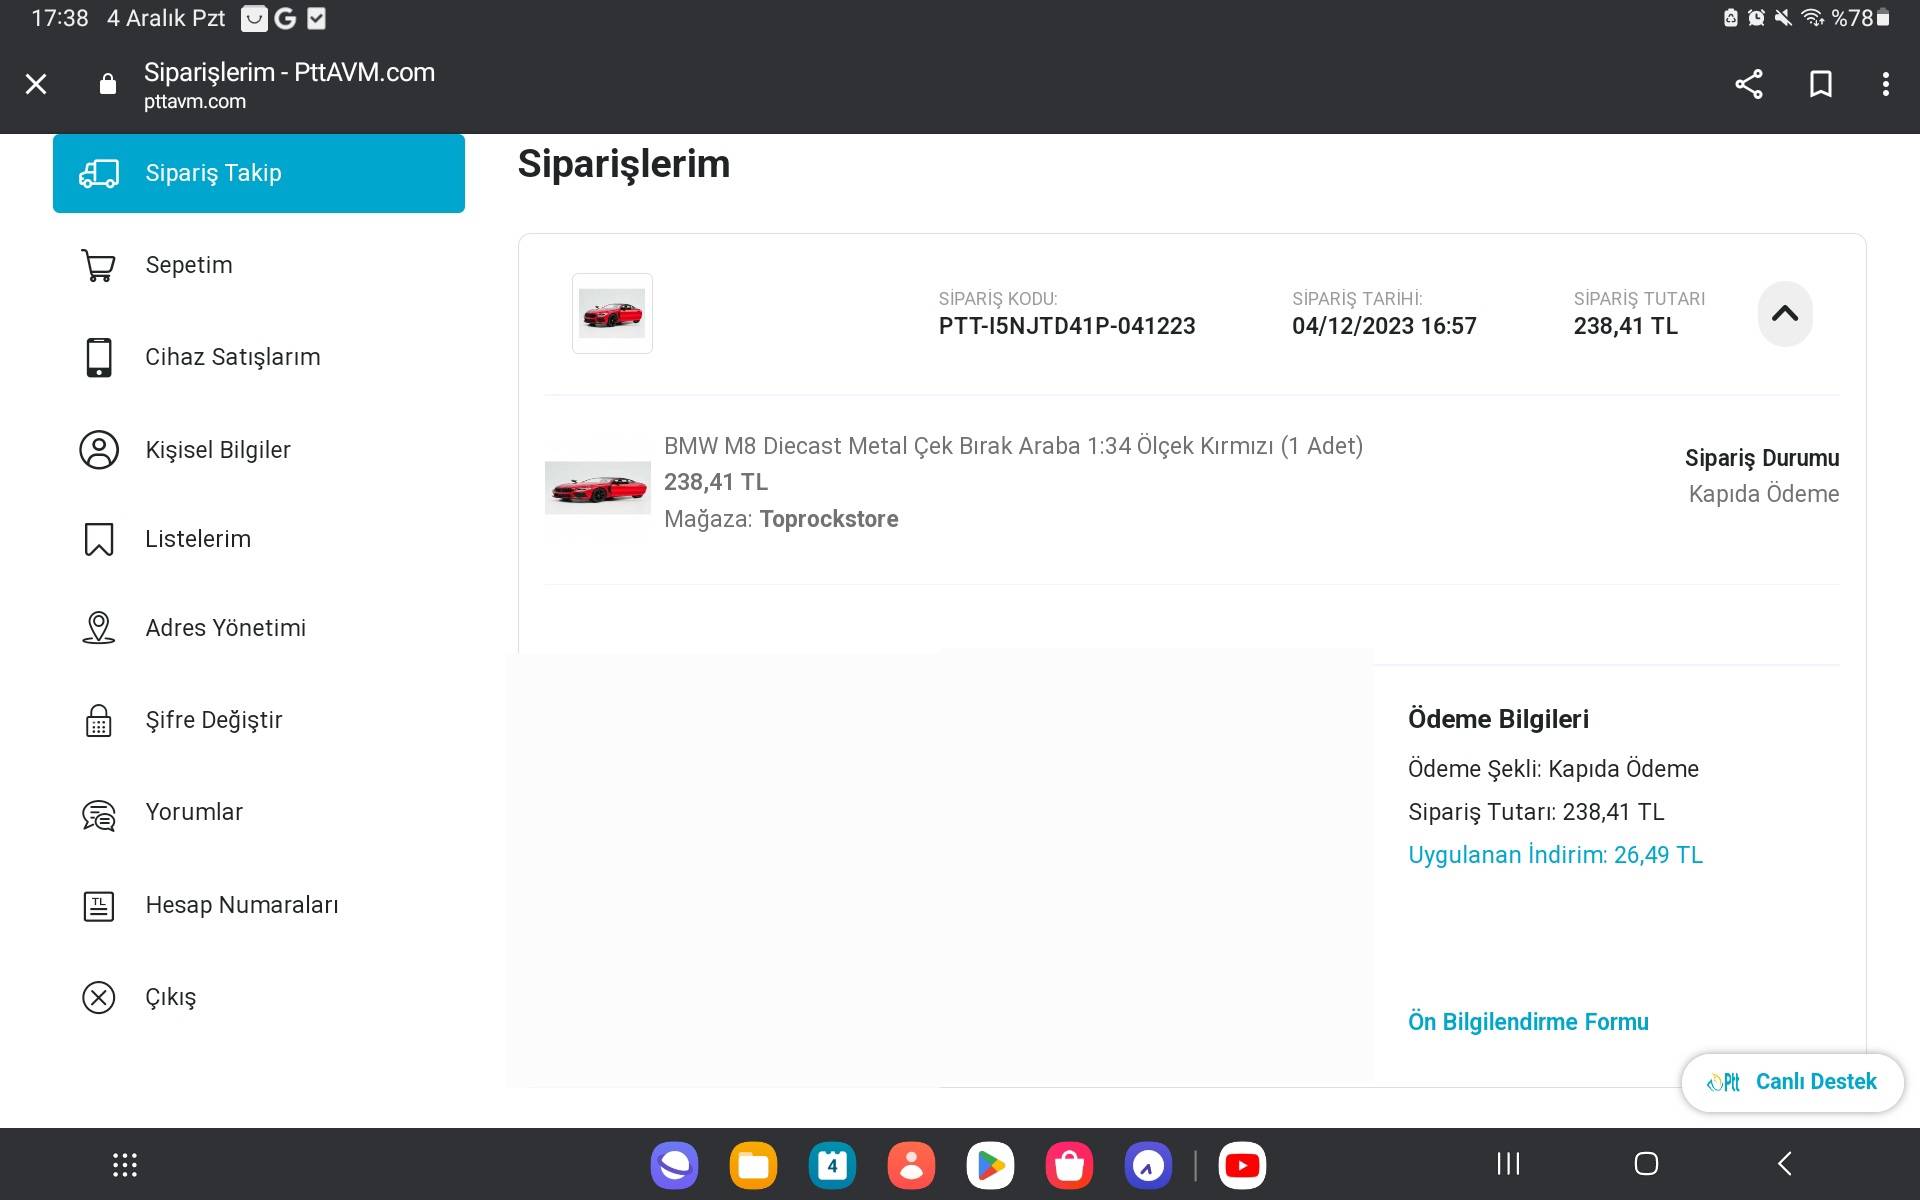1920x1200 pixels.
Task: Open the Ön Bilgilendirme Formu link
Action: (x=1527, y=1022)
